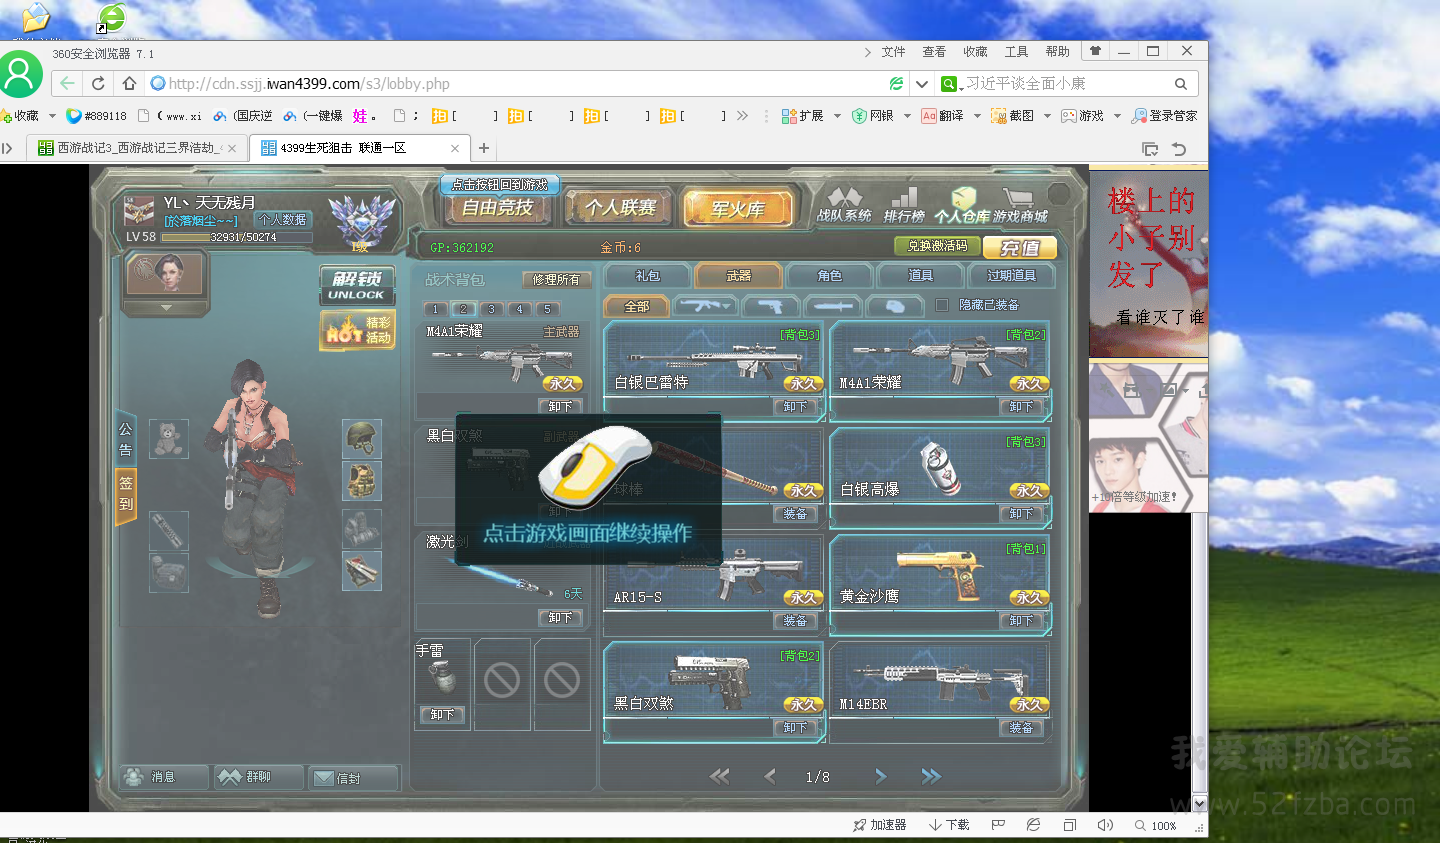Click the 修理所有 repair all button
Screen dimensions: 1440x843
tap(557, 280)
